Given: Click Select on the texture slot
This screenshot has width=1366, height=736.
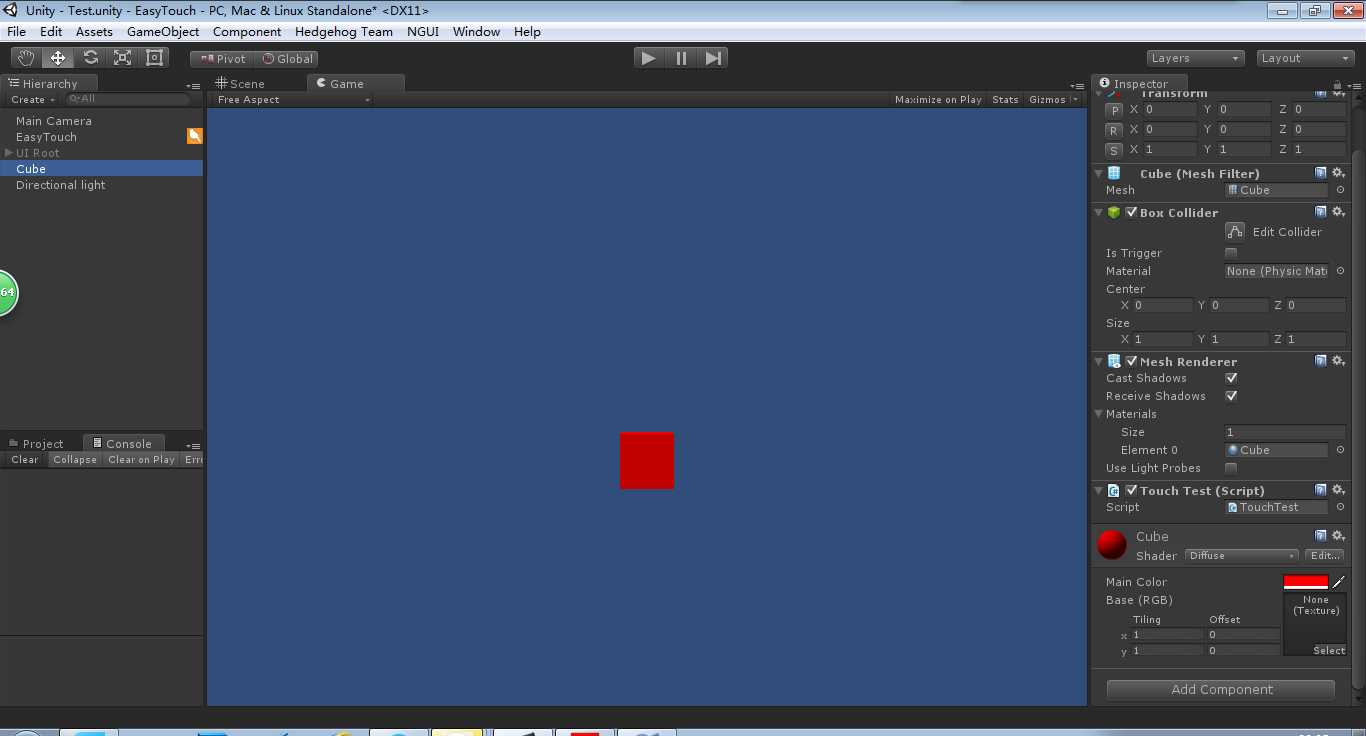Looking at the screenshot, I should pos(1329,650).
